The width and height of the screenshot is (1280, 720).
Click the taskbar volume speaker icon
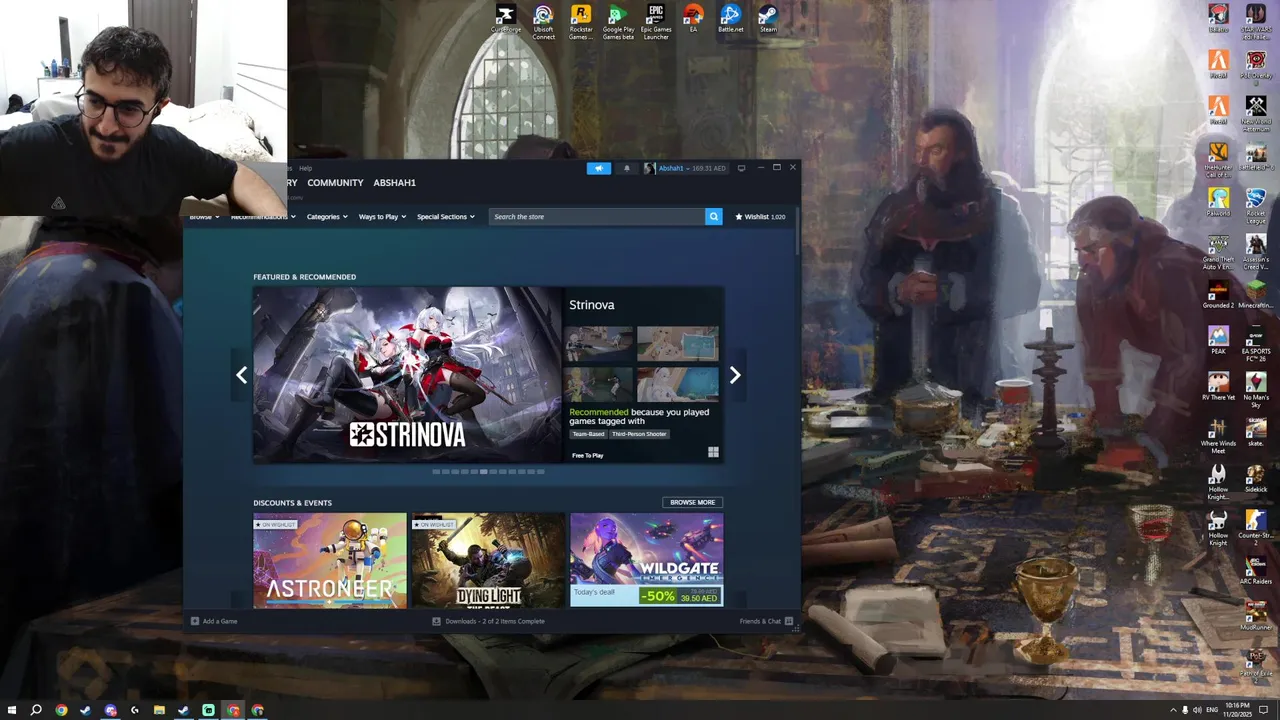coord(1198,710)
